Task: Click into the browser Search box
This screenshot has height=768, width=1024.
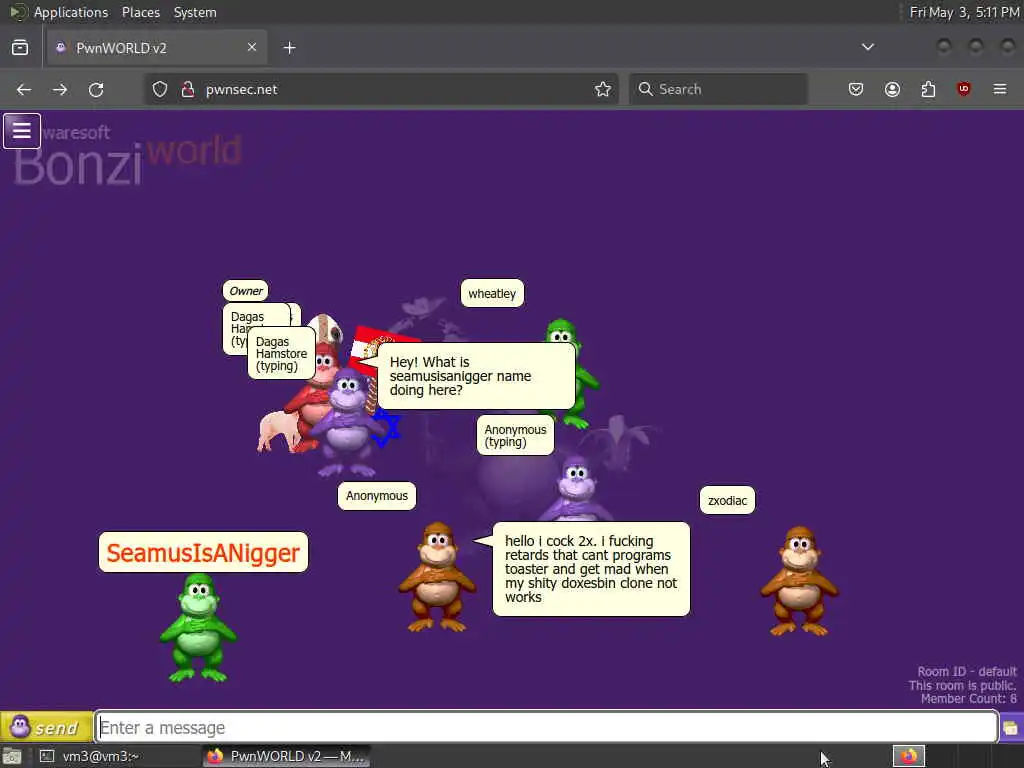Action: click(x=718, y=89)
